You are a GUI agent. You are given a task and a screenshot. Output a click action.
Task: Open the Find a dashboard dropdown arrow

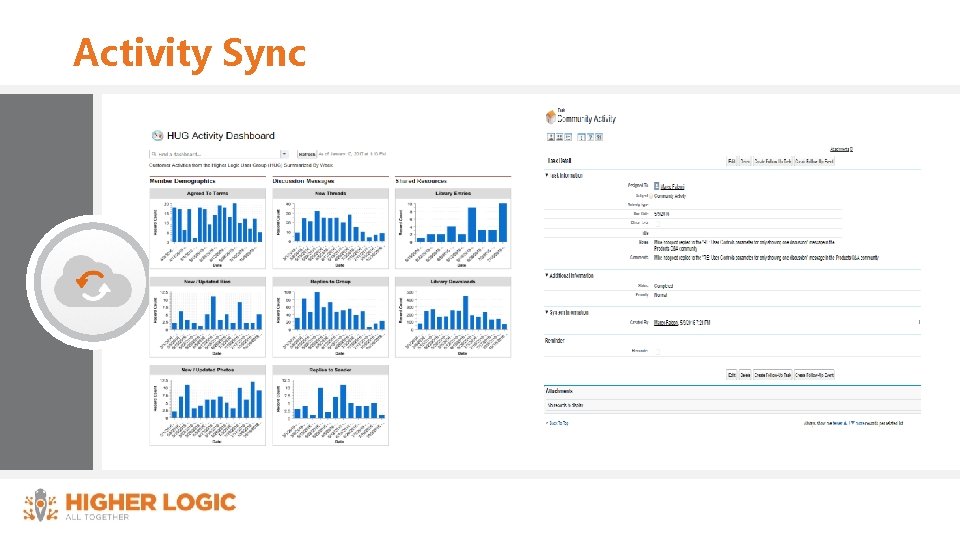click(284, 154)
